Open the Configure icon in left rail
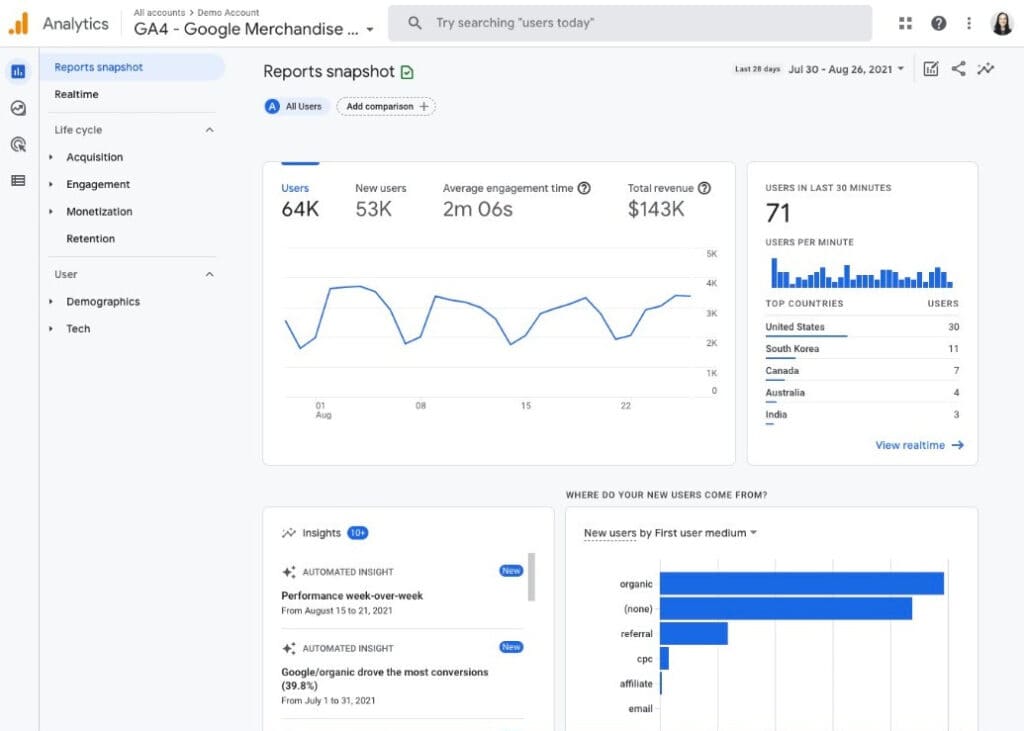 tap(18, 180)
